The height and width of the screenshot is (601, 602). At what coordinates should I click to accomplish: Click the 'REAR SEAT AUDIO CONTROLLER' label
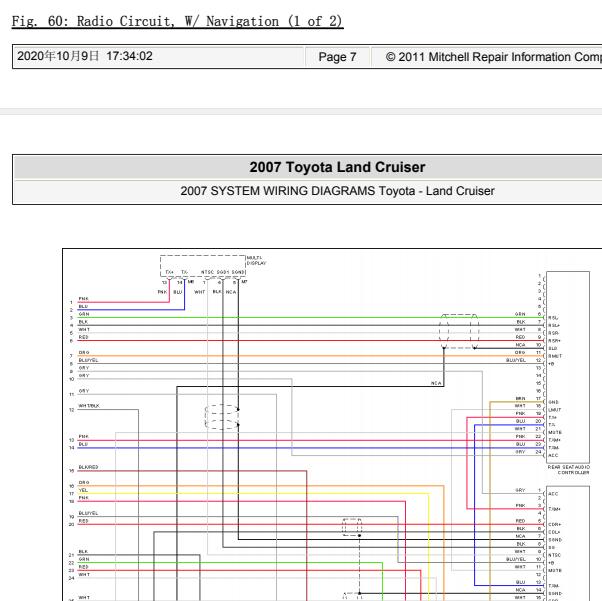[569, 470]
